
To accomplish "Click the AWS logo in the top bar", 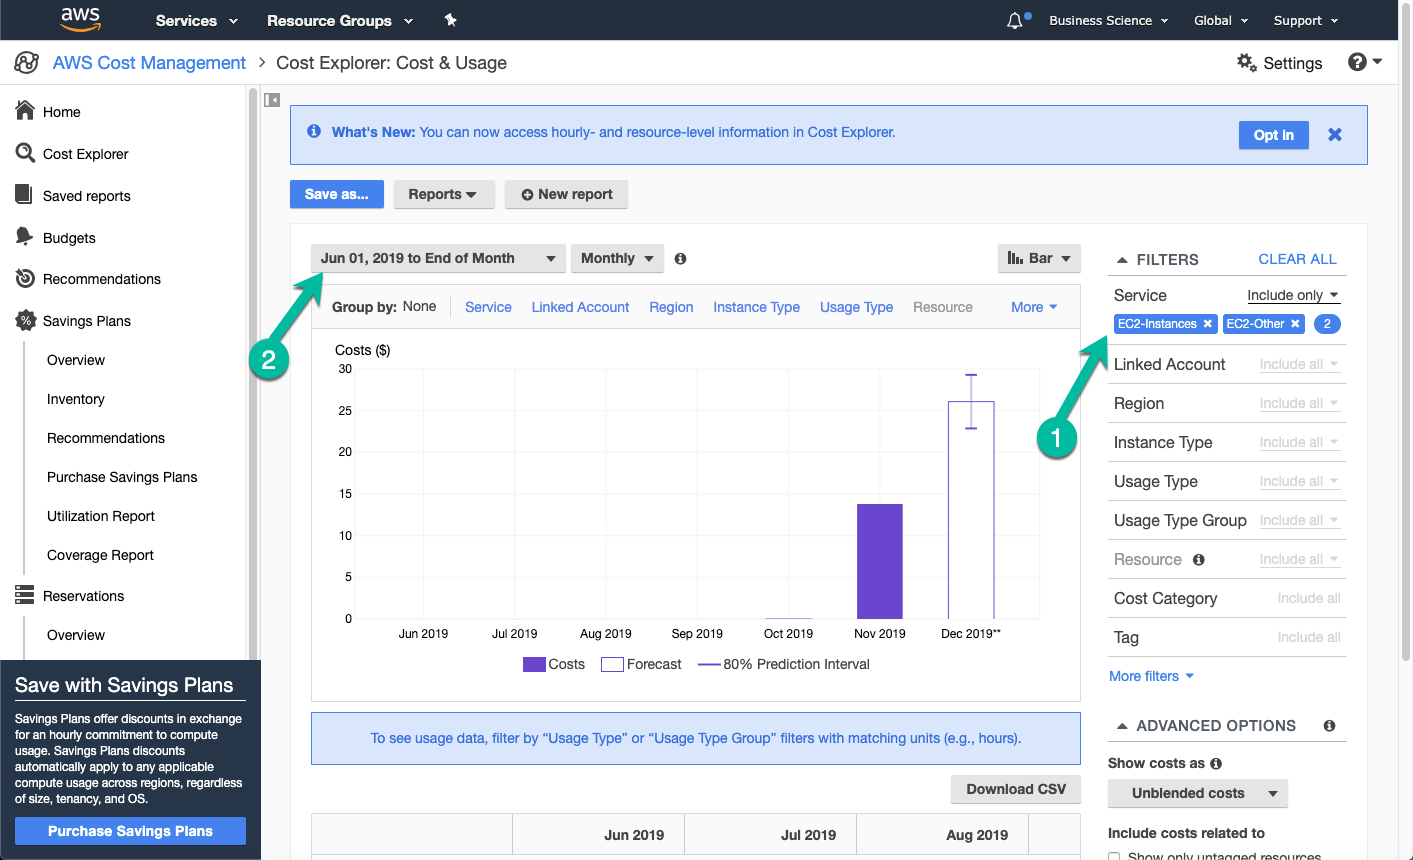I will pos(81,19).
